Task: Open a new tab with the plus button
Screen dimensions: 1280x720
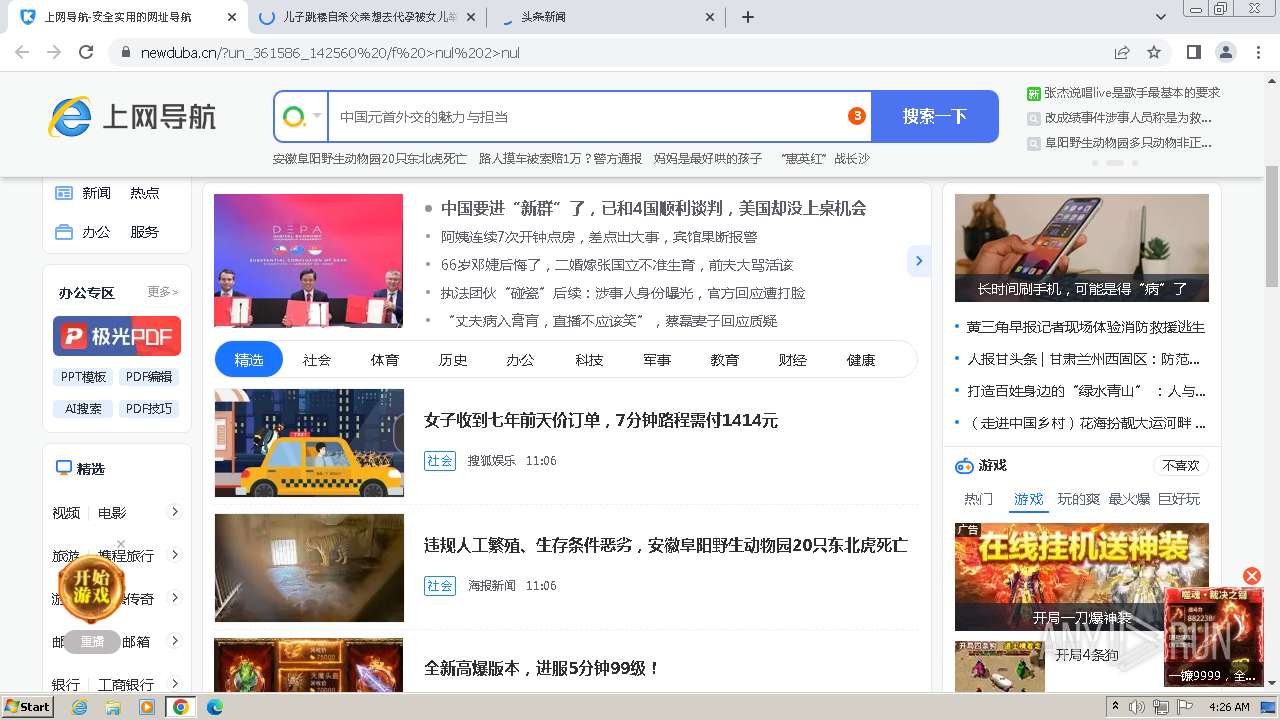Action: click(747, 17)
